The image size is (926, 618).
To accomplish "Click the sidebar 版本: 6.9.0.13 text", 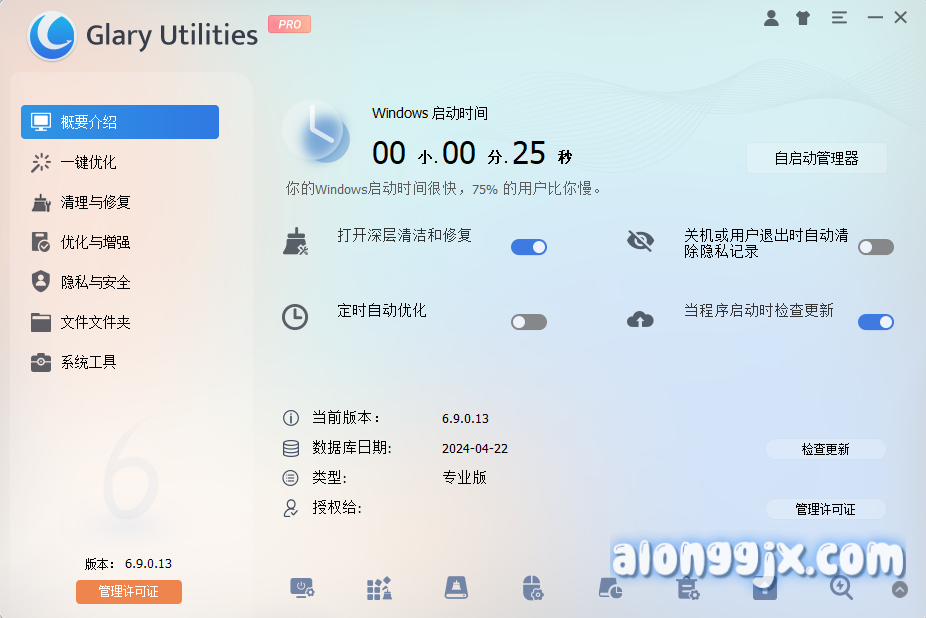I will [128, 564].
